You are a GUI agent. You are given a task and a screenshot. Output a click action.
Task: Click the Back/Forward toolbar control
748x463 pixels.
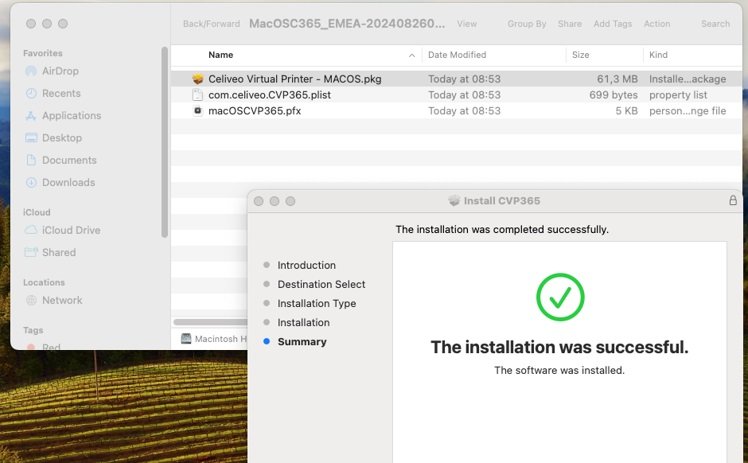(211, 24)
